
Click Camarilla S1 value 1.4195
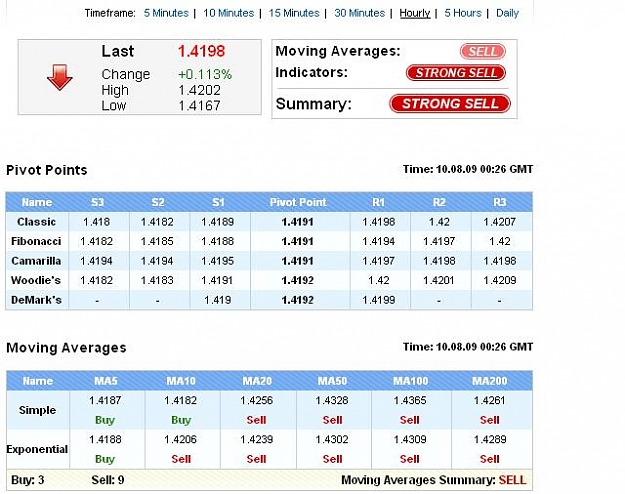click(218, 261)
